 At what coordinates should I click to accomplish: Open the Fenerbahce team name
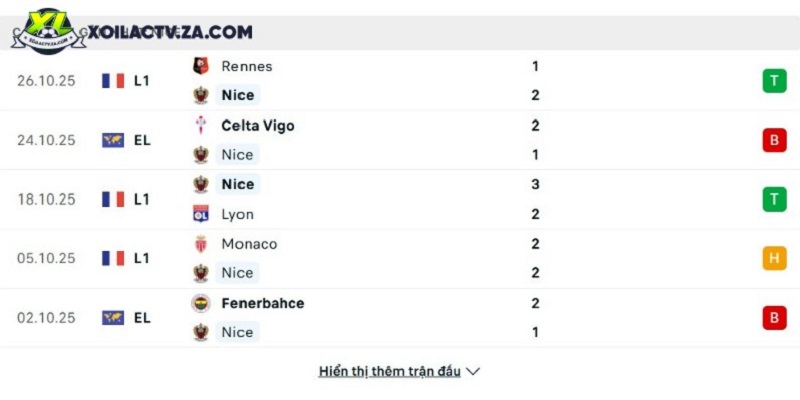pos(263,303)
